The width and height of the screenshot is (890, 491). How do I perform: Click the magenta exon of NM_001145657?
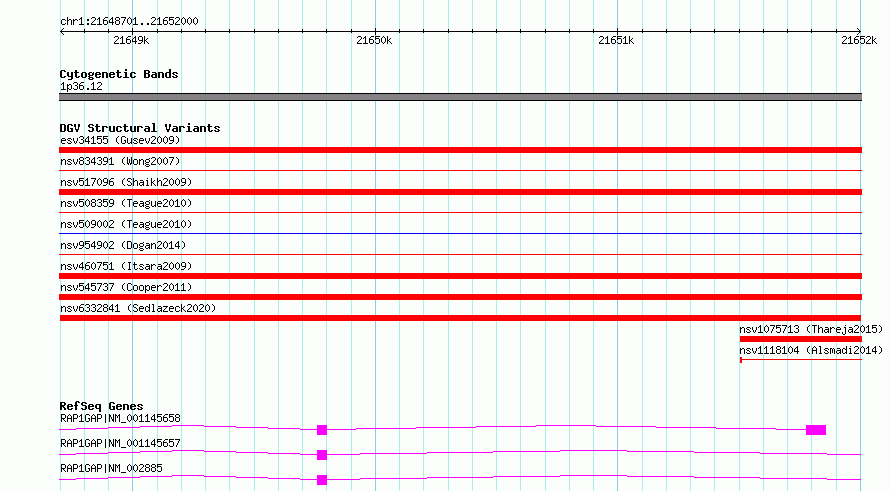click(322, 455)
